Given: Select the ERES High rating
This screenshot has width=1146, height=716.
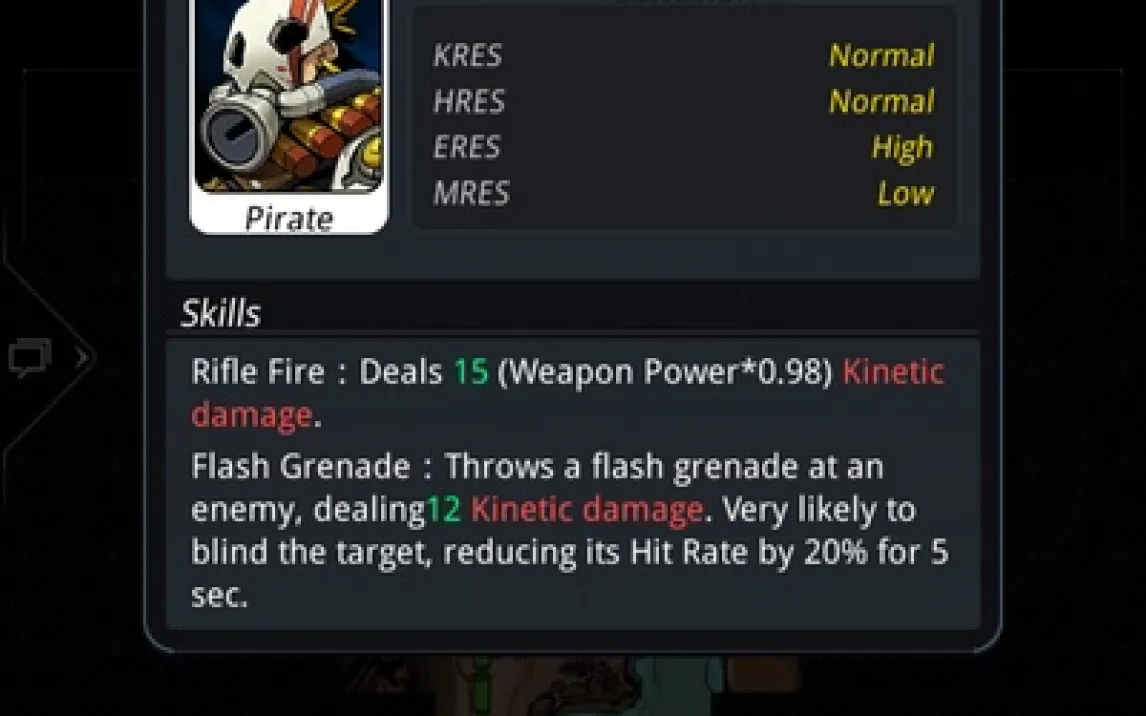Looking at the screenshot, I should click(x=903, y=148).
